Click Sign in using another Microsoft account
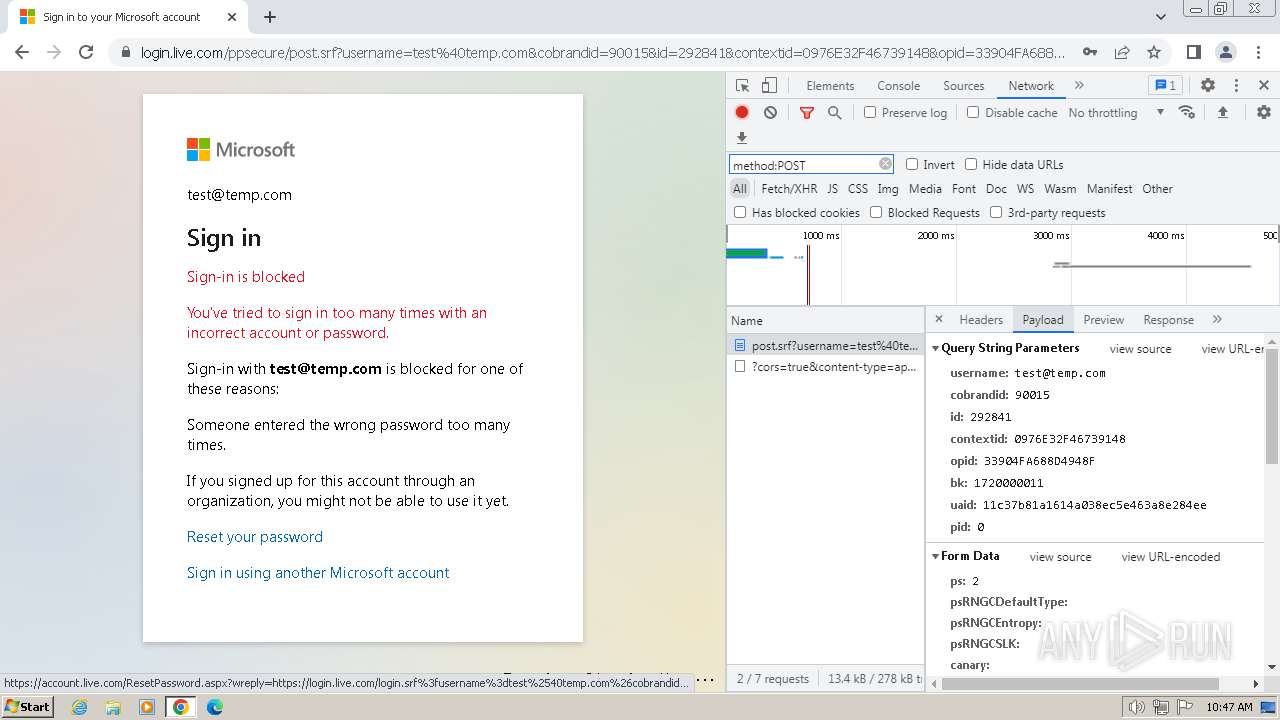Image resolution: width=1280 pixels, height=720 pixels. (318, 573)
